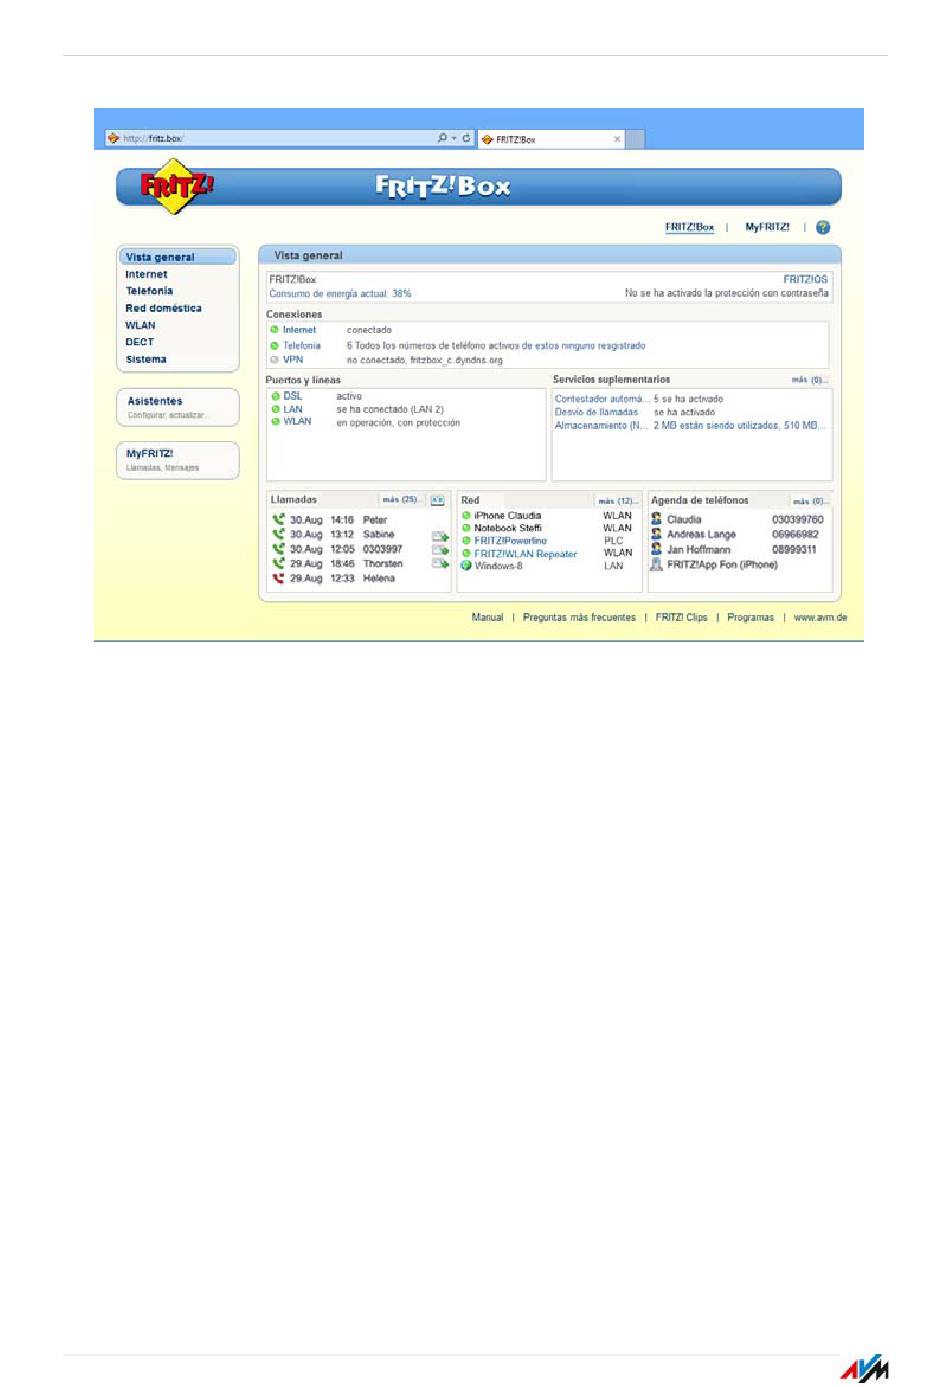Open the WLAN sidebar menu item
The width and height of the screenshot is (950, 1387).
tap(140, 325)
